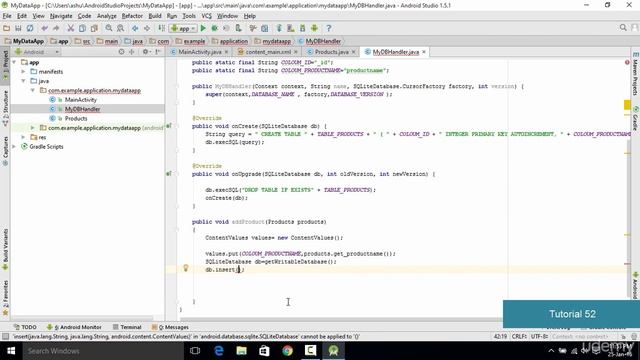Click the mydataapp breadcrumb
Viewport: 640px width, 360px height.
click(276, 41)
